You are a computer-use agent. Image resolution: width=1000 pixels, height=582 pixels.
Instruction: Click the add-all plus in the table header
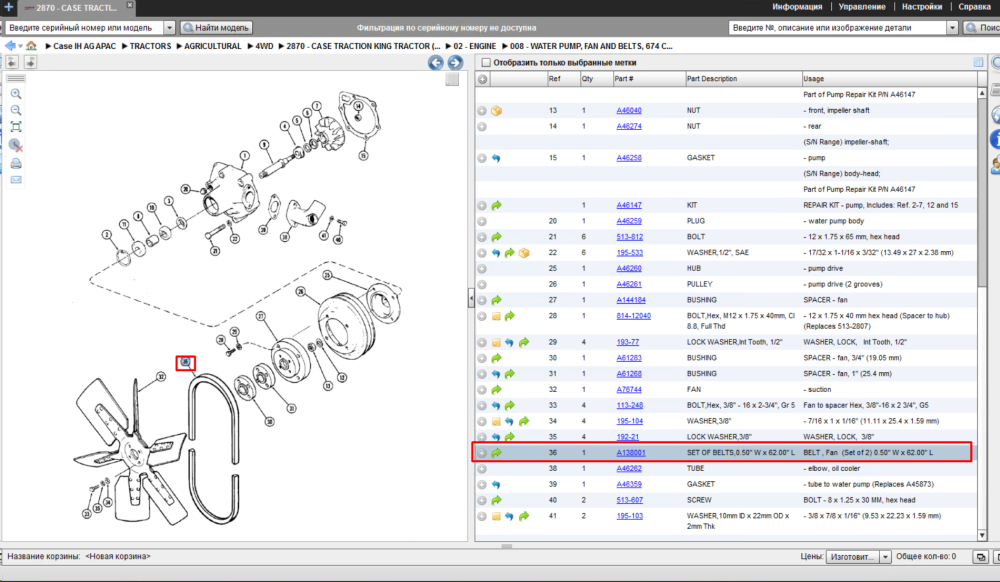(483, 79)
